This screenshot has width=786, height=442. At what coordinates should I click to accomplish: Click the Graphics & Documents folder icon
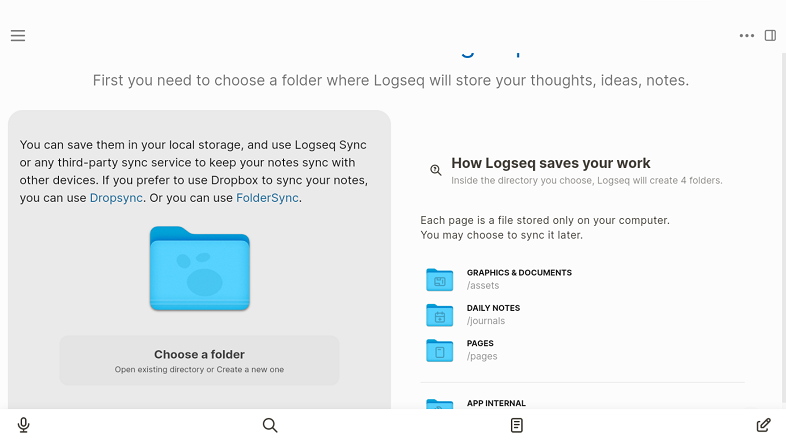(439, 279)
